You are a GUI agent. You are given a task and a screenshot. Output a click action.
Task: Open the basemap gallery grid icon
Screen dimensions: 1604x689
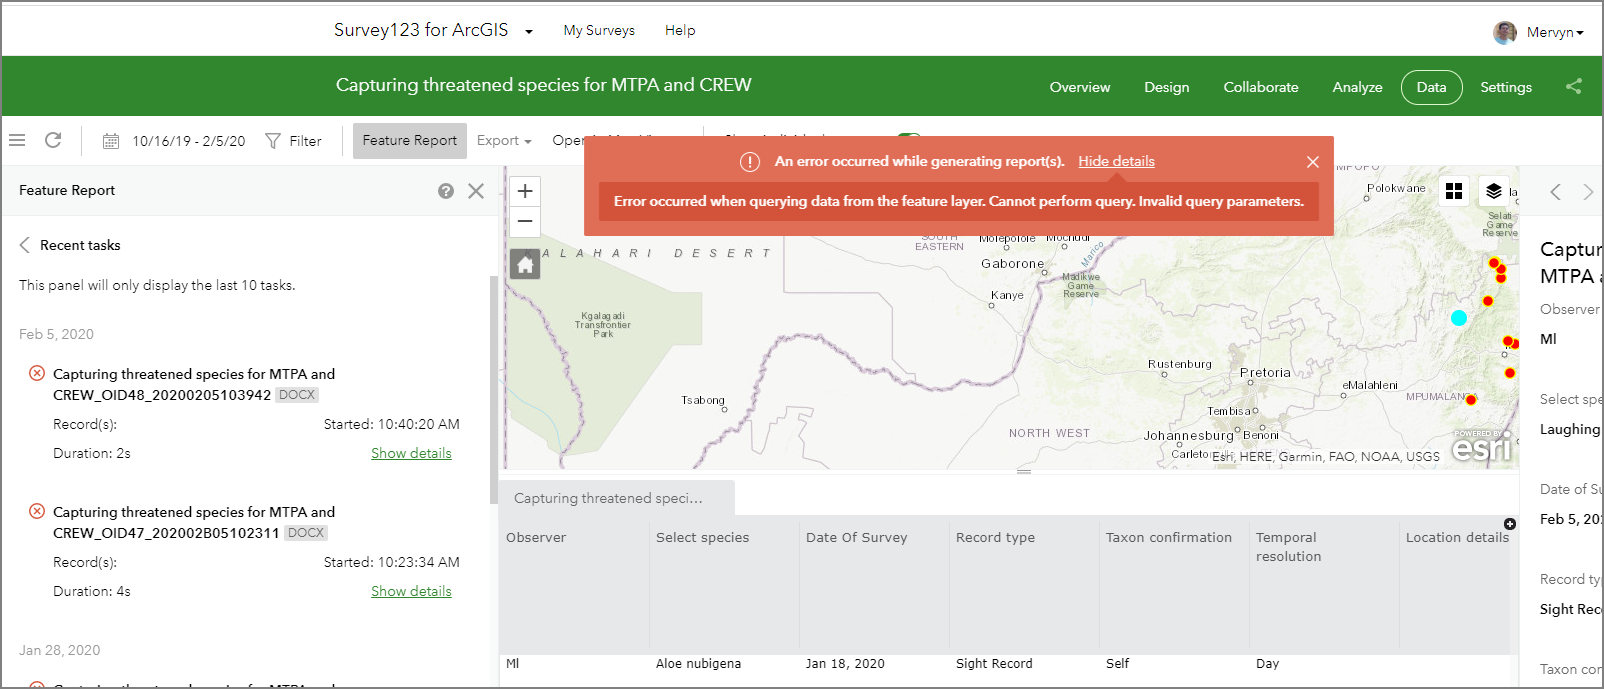point(1454,190)
